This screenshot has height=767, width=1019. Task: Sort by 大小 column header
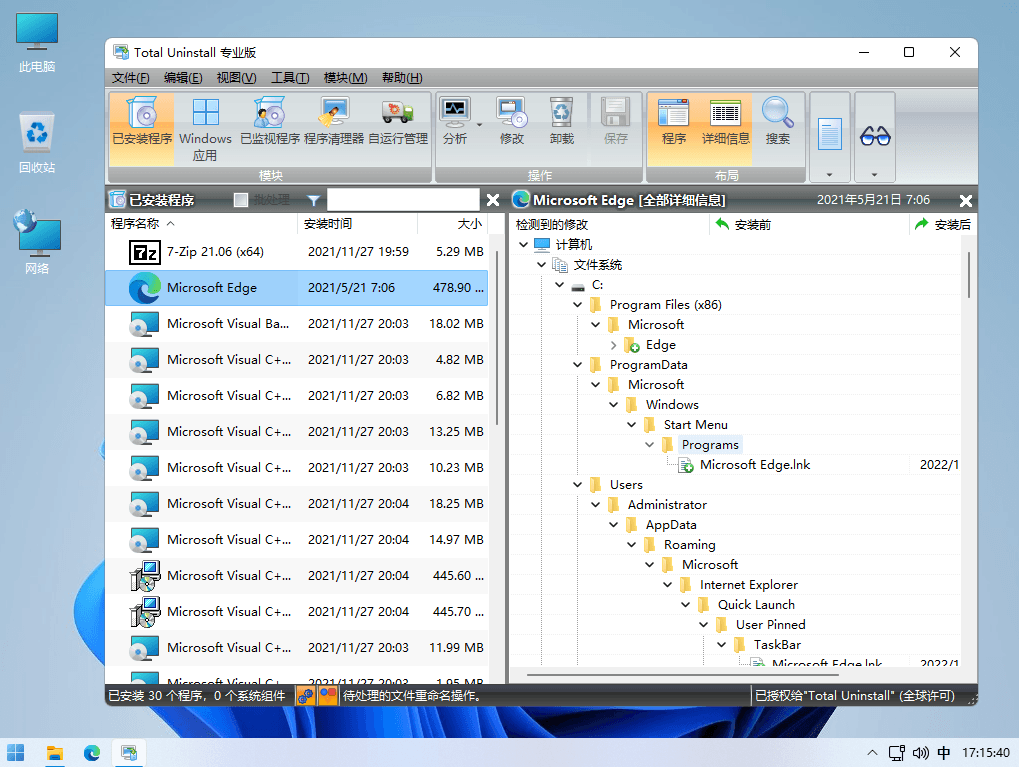coord(453,224)
